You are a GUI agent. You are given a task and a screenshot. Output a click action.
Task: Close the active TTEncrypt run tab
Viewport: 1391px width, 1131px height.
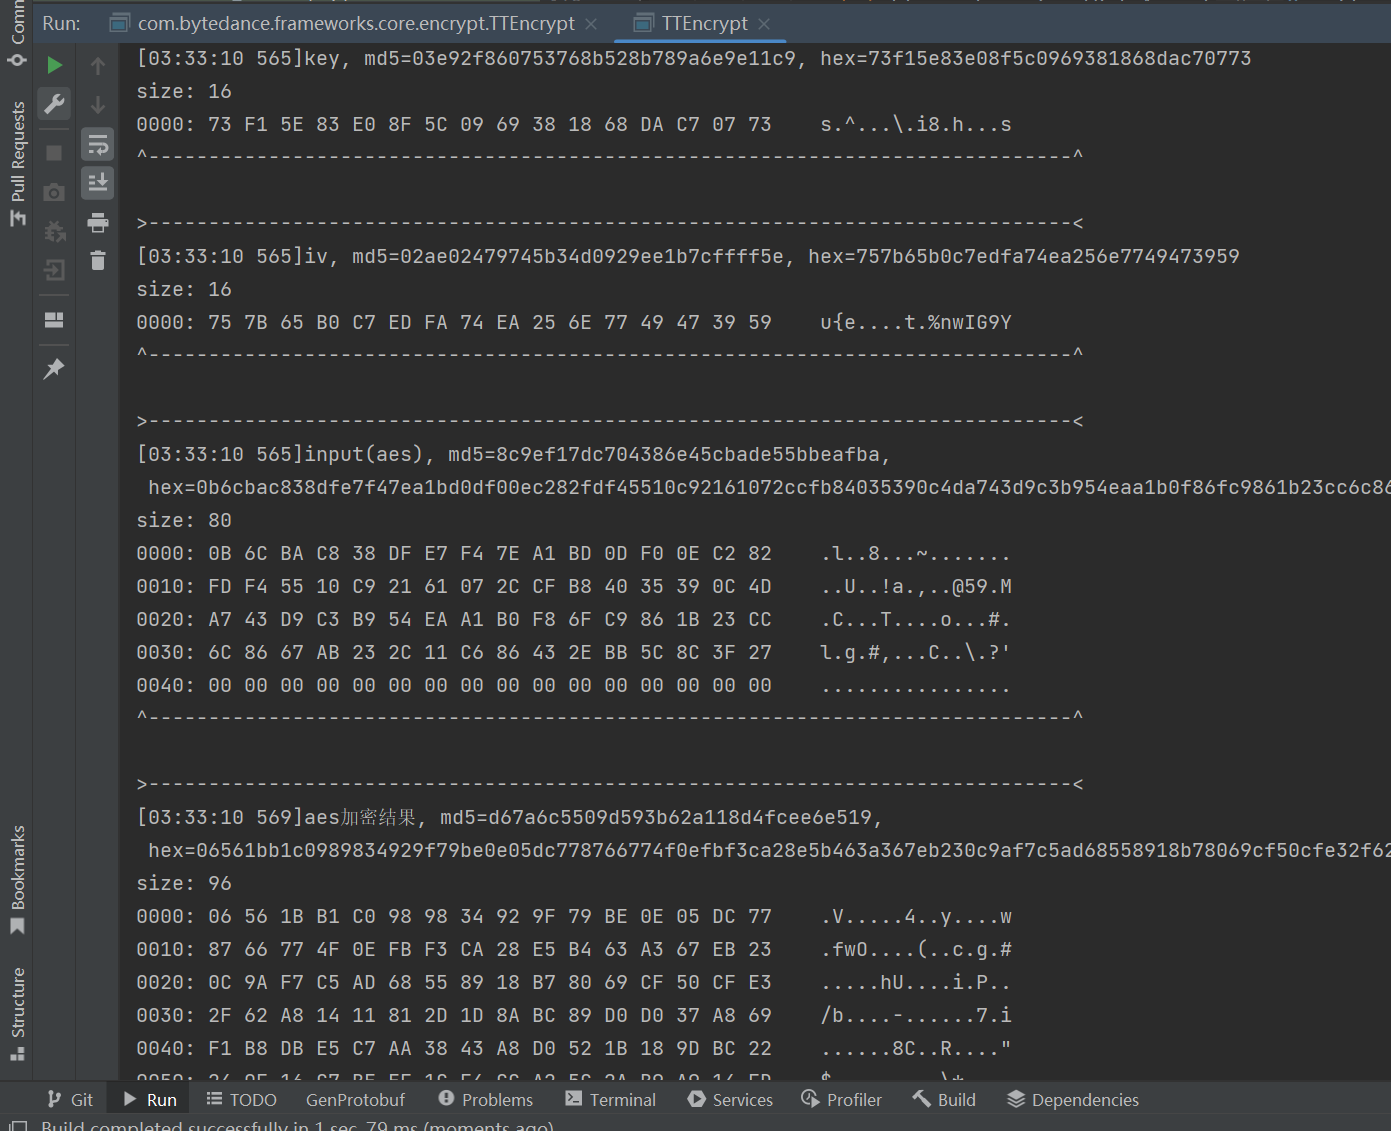(765, 23)
